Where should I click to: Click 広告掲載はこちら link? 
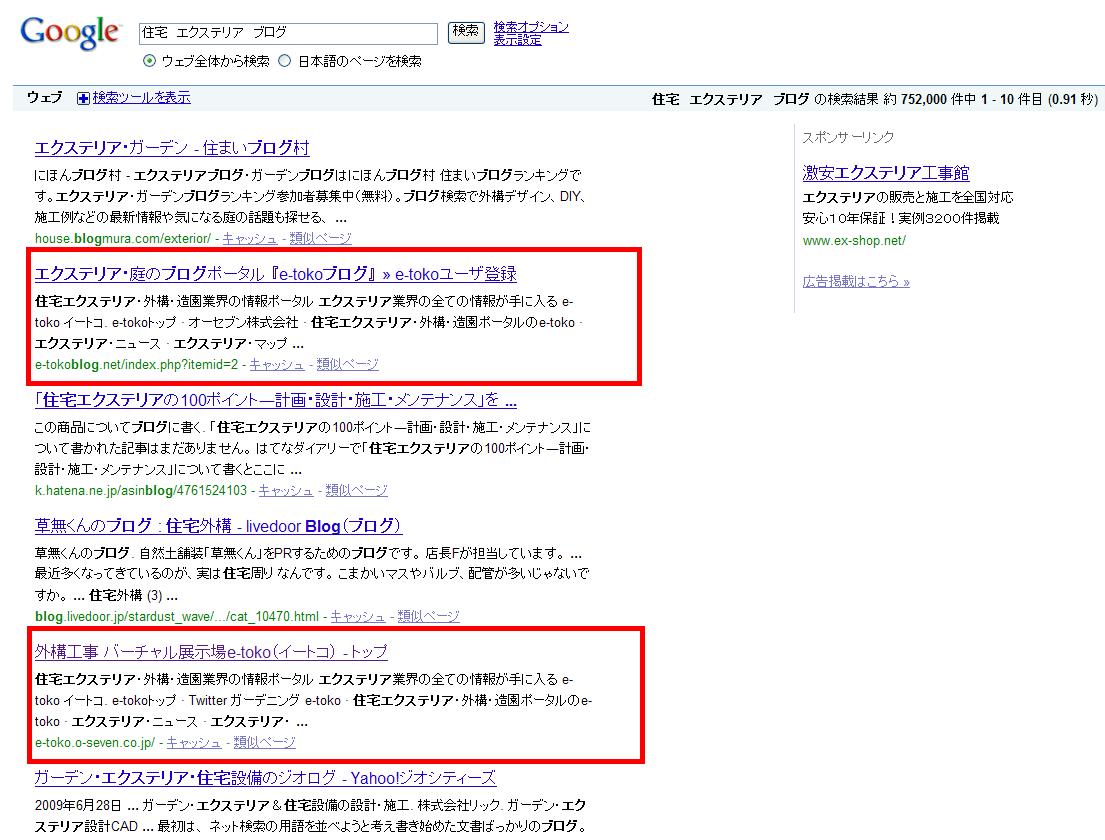pyautogui.click(x=856, y=282)
